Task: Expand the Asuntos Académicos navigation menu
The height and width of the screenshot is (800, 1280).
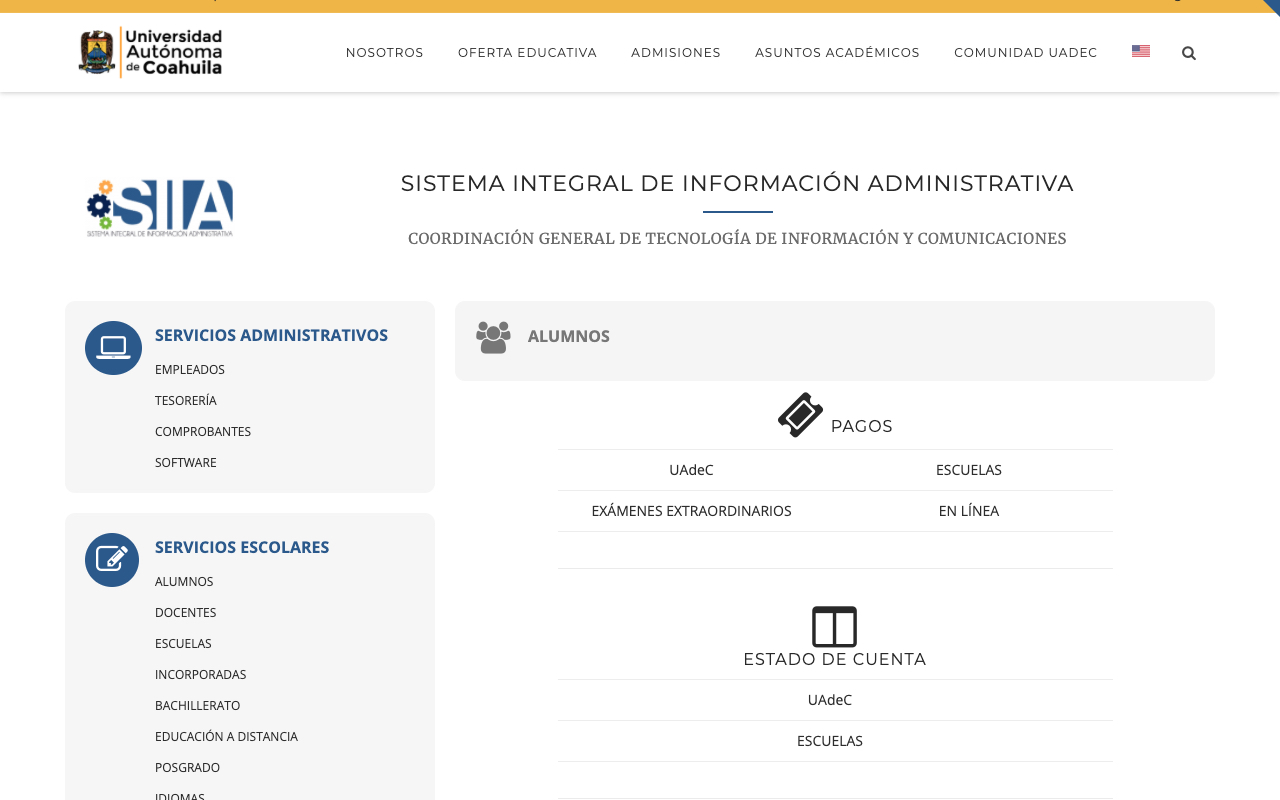Action: tap(837, 53)
